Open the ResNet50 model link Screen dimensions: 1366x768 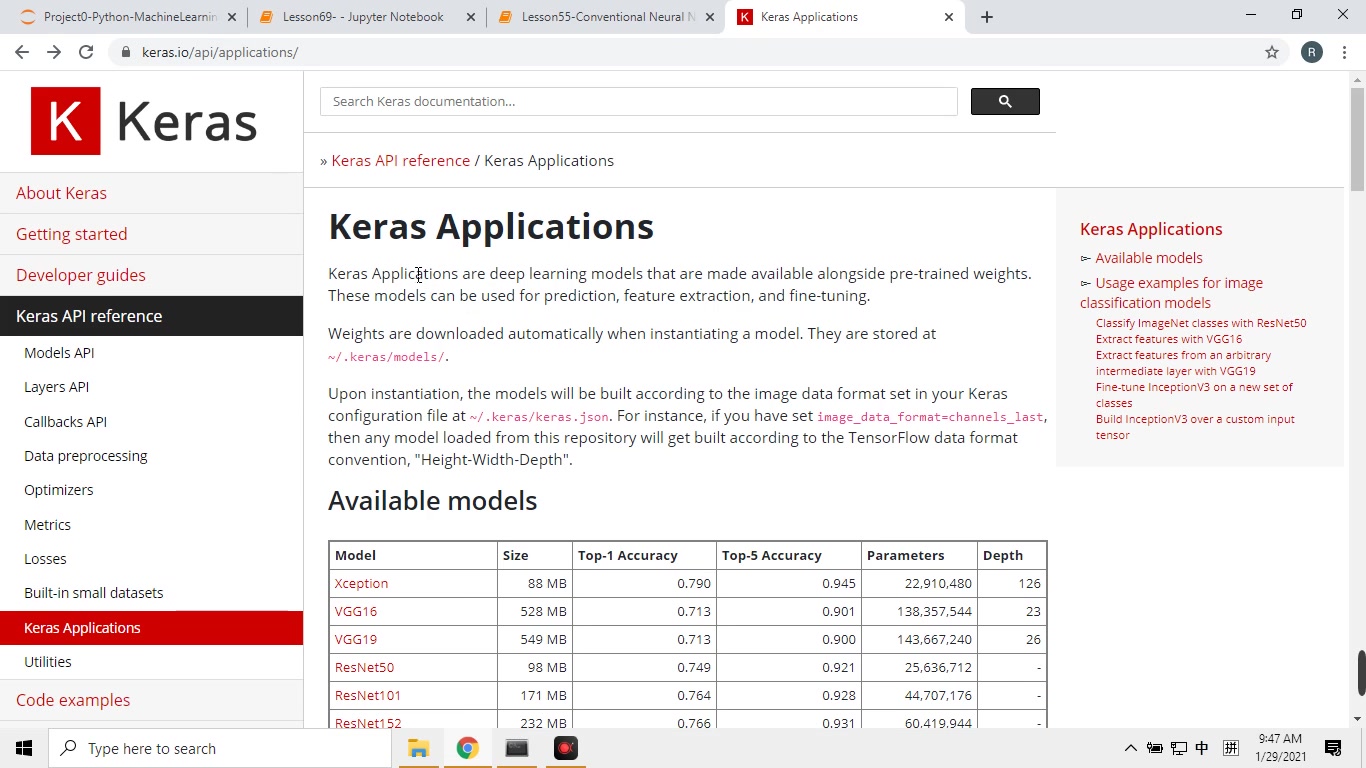tap(364, 667)
